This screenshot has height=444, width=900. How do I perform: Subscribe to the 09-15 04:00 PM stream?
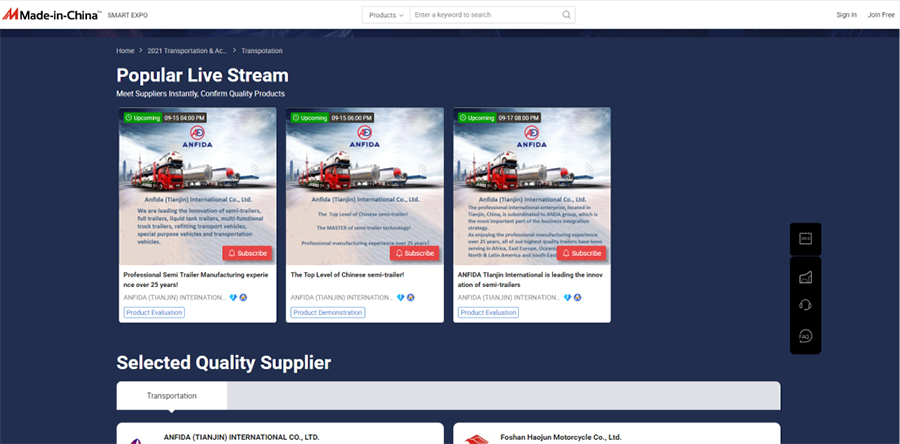point(247,253)
